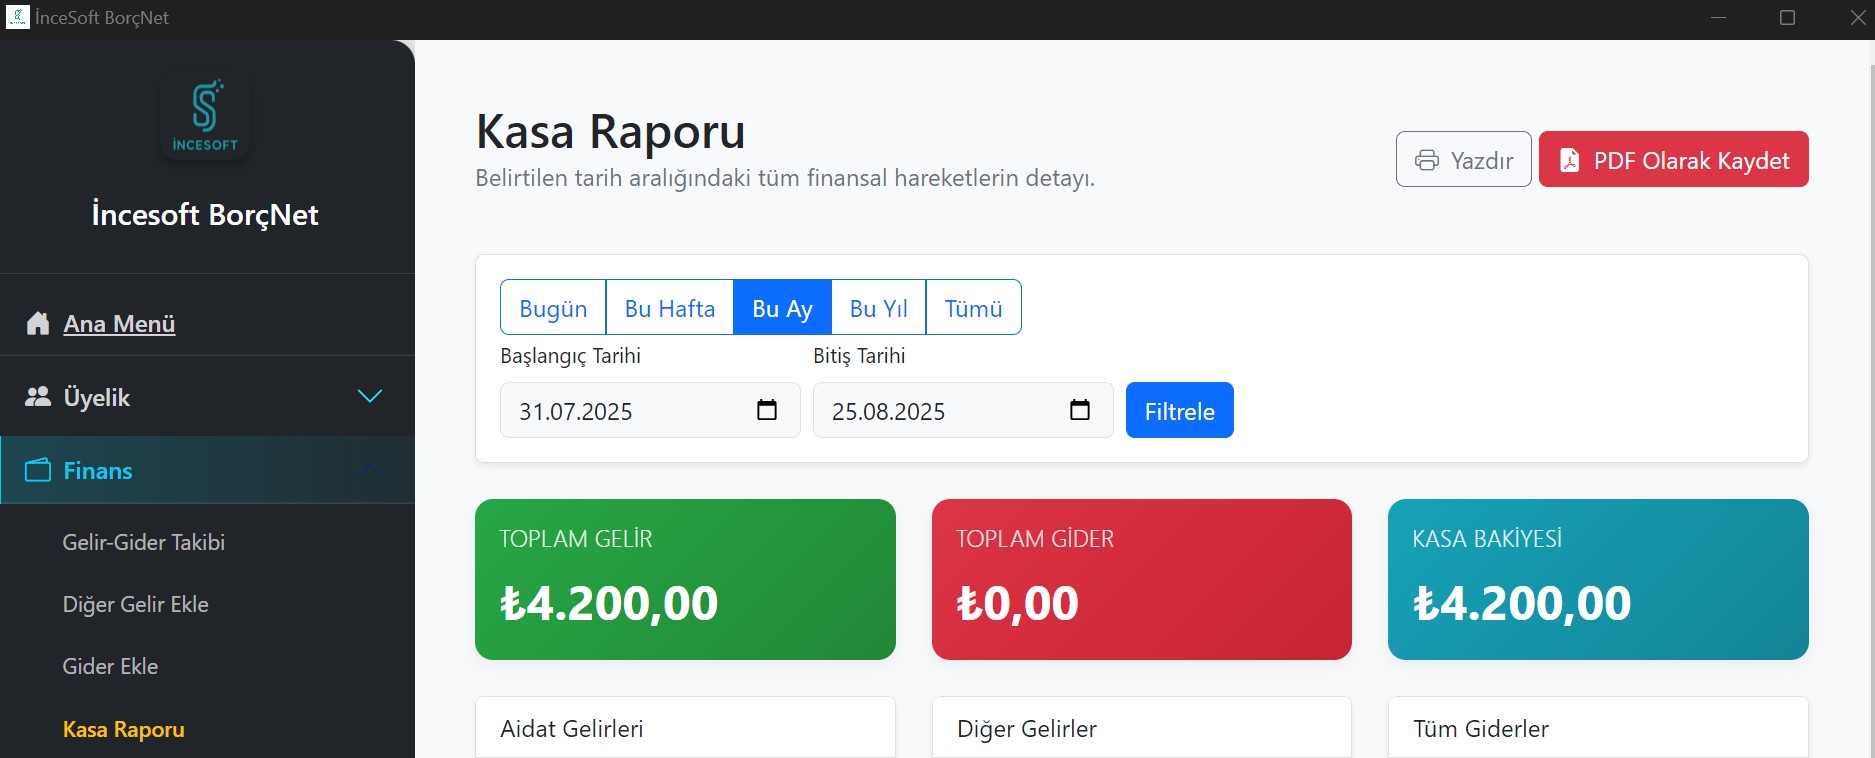Image resolution: width=1875 pixels, height=758 pixels.
Task: Open the Gider Ekle page
Action: (110, 666)
